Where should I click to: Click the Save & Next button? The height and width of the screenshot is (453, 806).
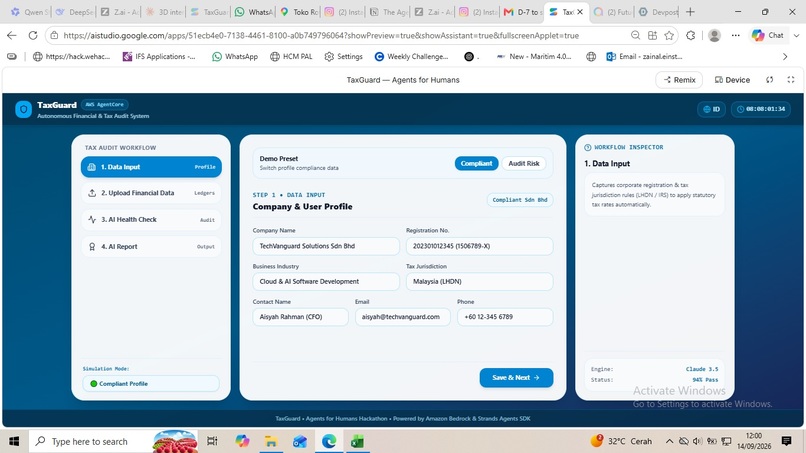(x=516, y=378)
